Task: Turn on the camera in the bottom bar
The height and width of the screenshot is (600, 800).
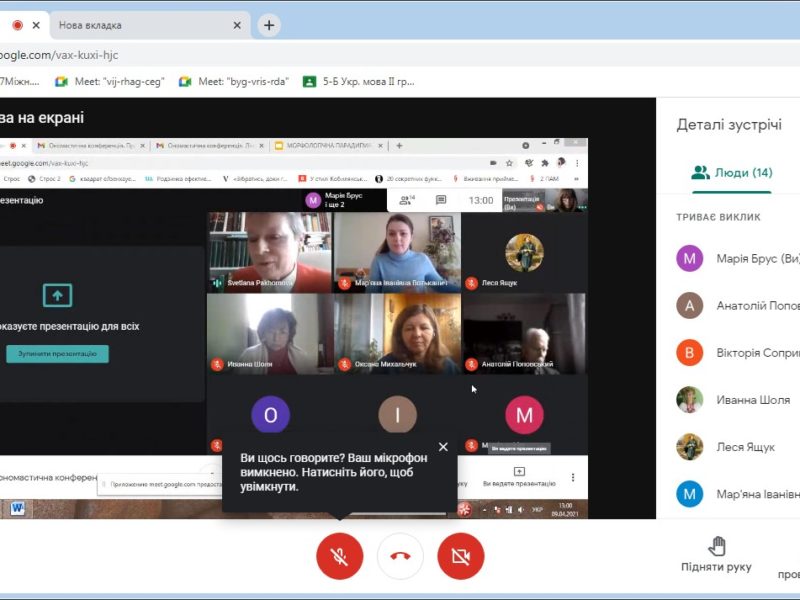Action: point(460,556)
